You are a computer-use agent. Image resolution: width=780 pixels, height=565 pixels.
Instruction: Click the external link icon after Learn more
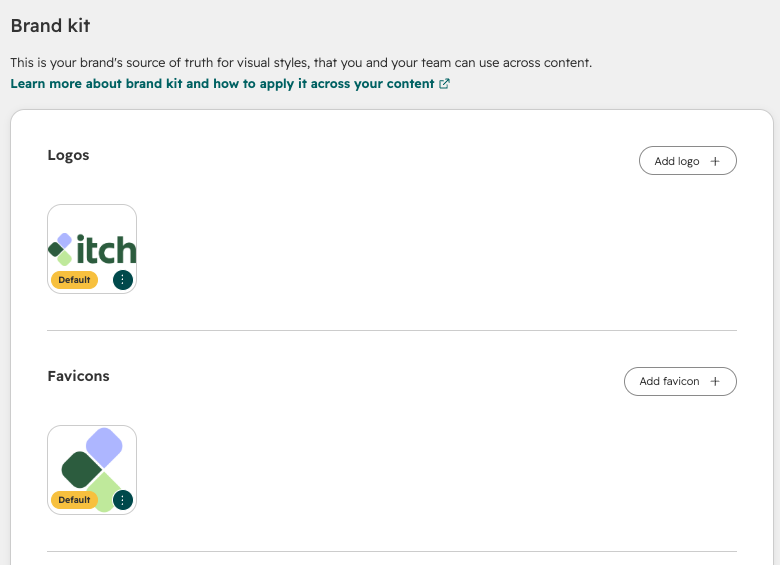pyautogui.click(x=444, y=84)
